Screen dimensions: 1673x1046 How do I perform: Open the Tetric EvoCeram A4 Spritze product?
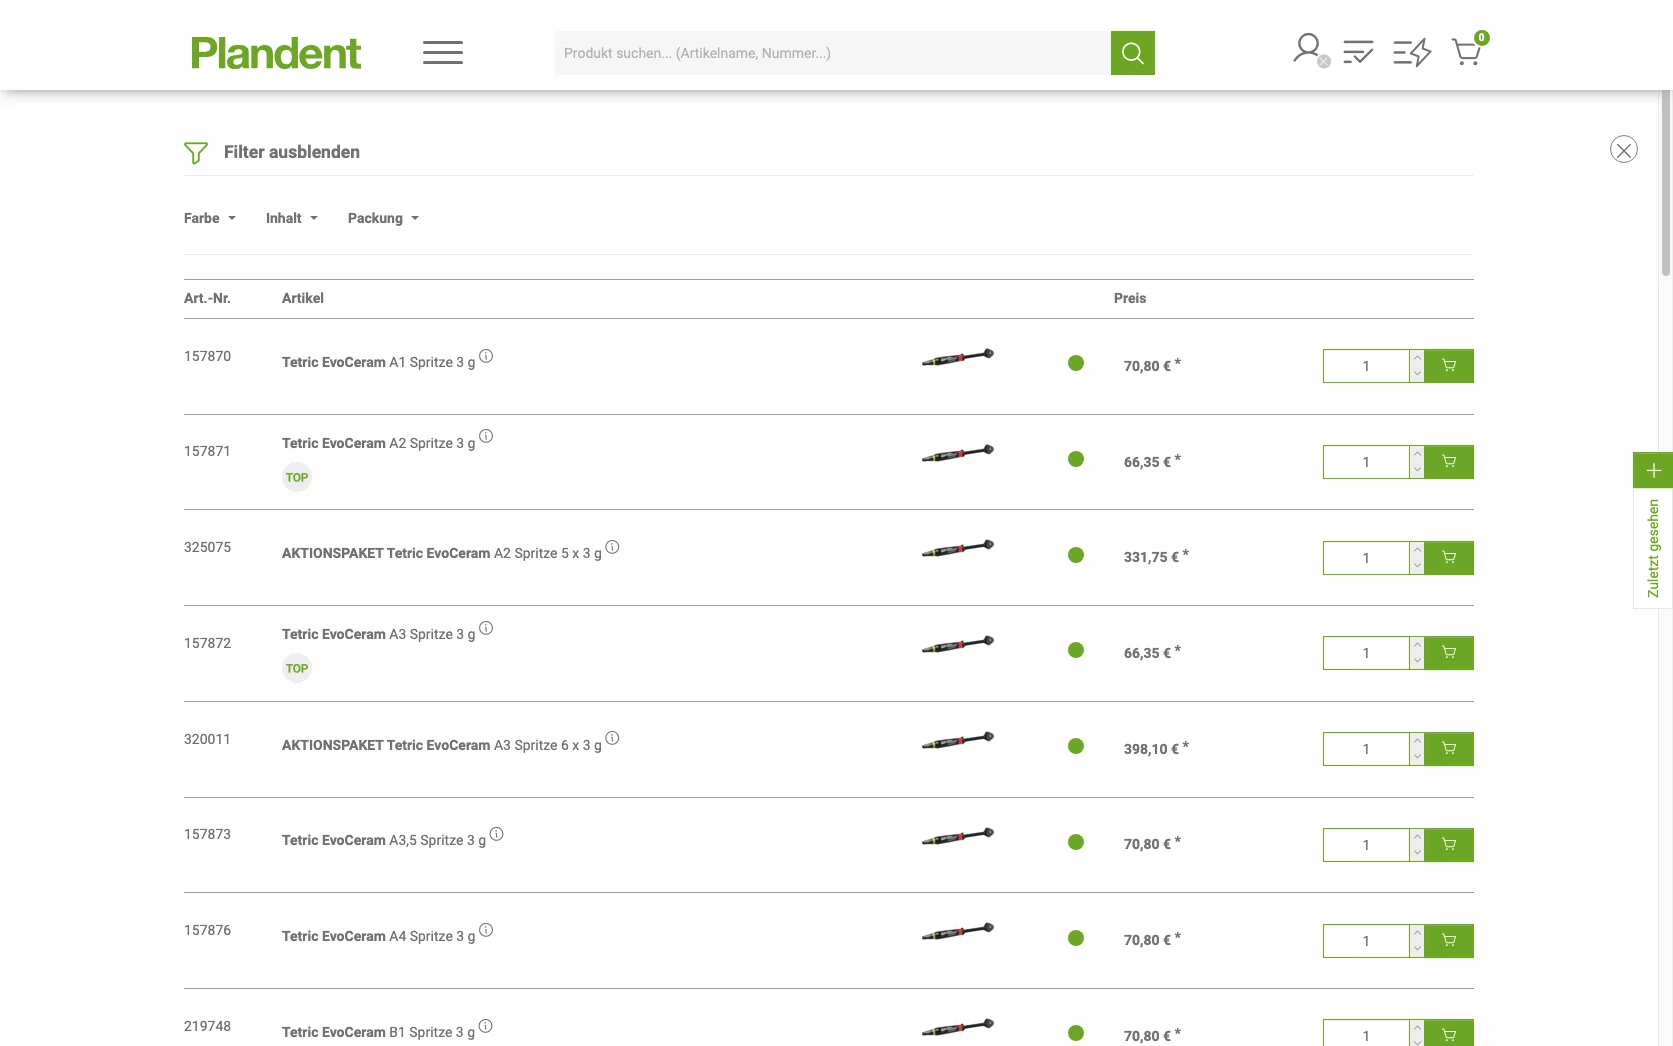tap(378, 936)
